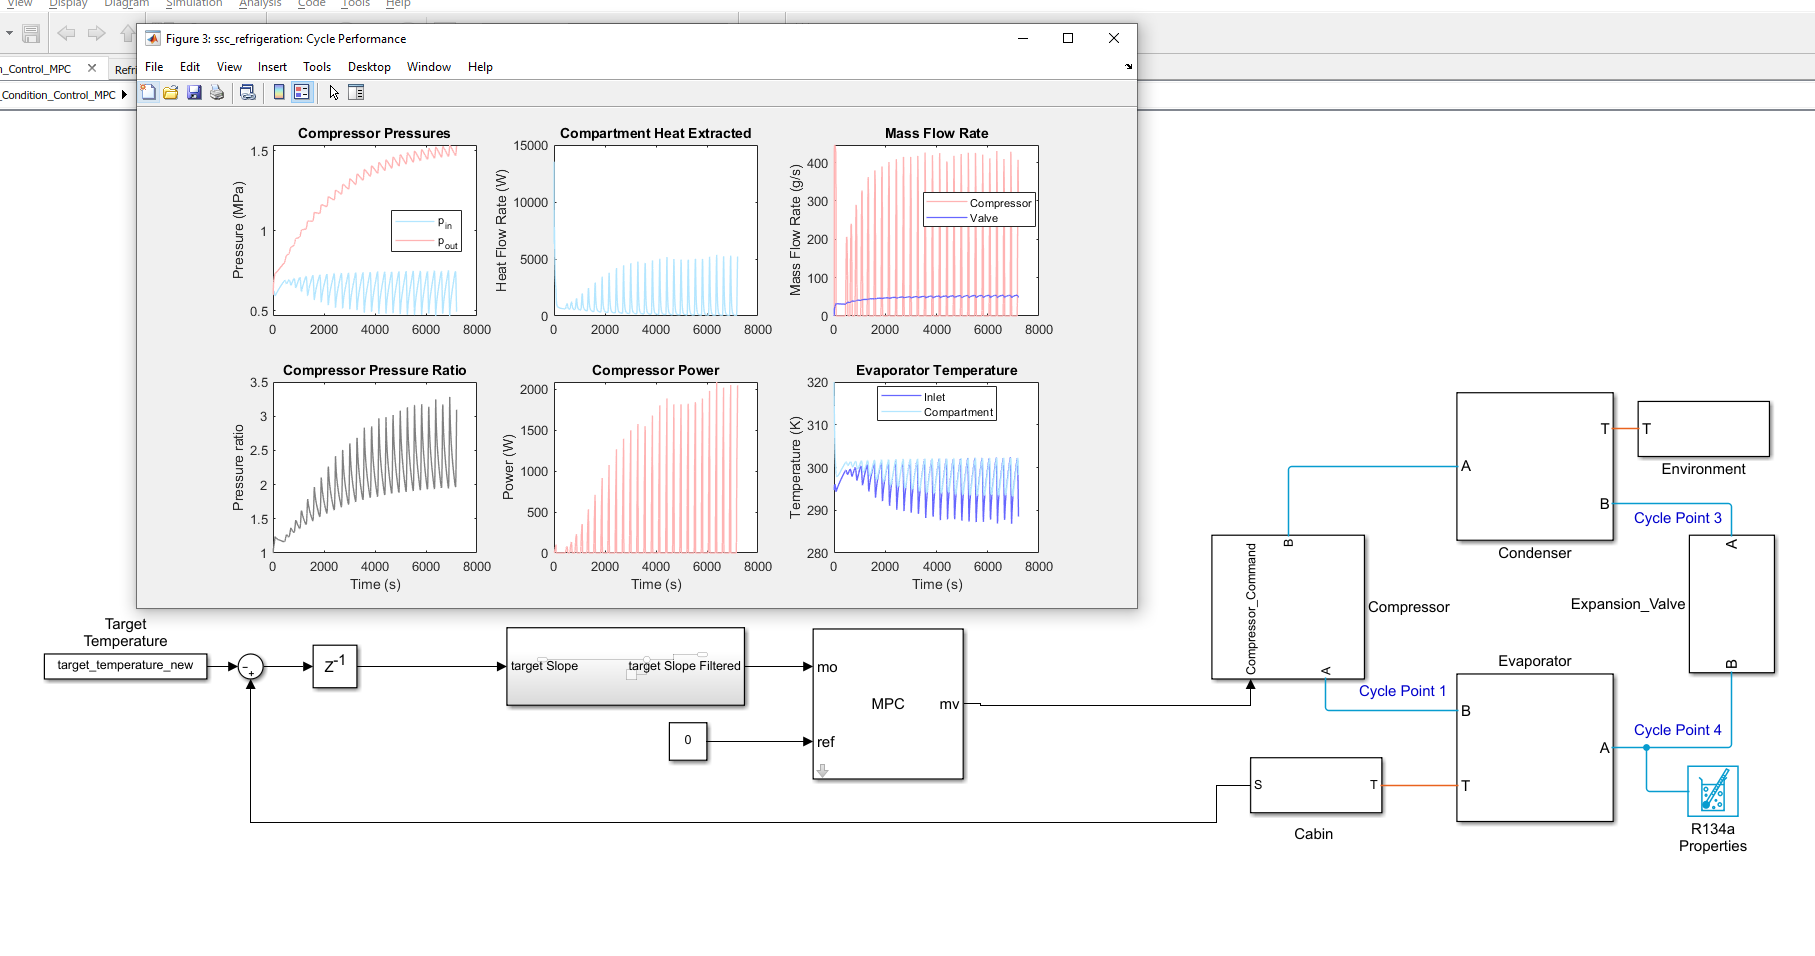Save the current figure
Image resolution: width=1815 pixels, height=956 pixels.
pos(194,92)
